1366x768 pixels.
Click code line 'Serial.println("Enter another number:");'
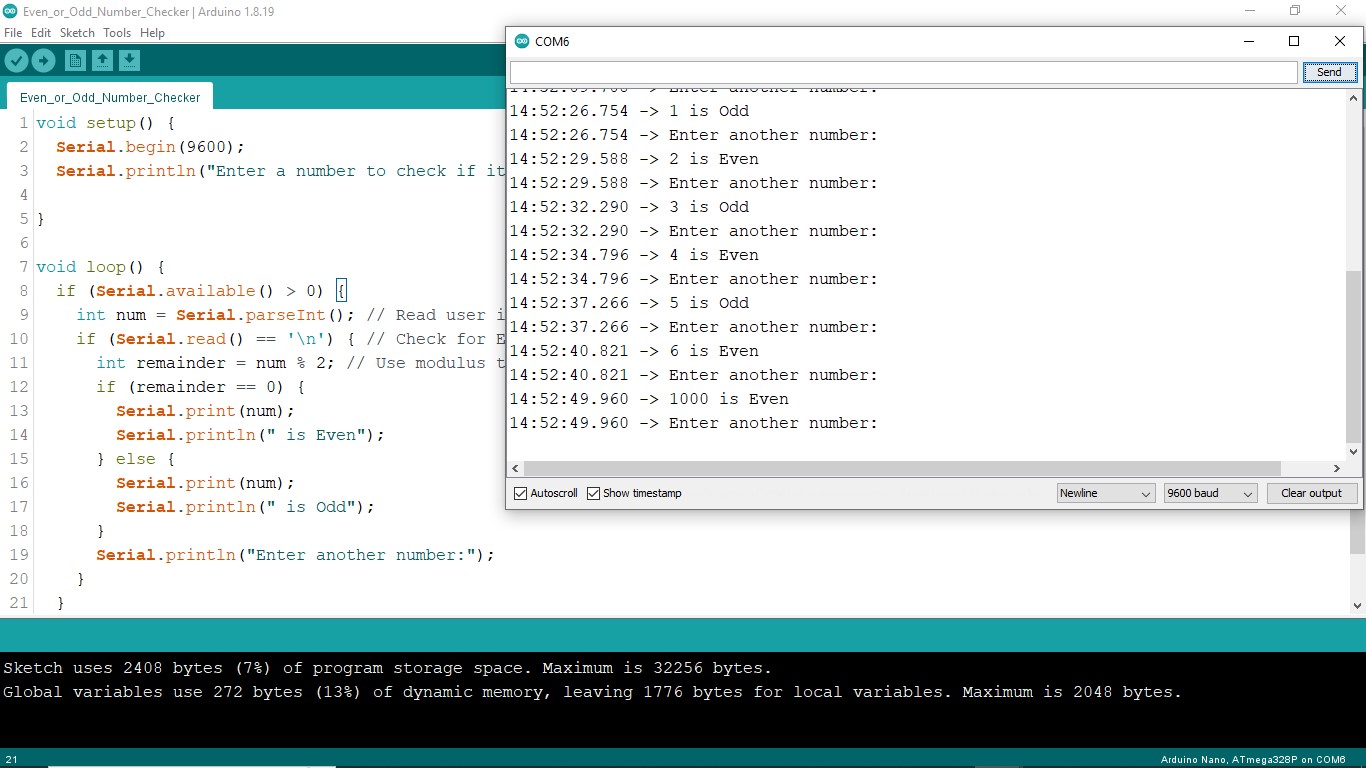click(x=295, y=555)
